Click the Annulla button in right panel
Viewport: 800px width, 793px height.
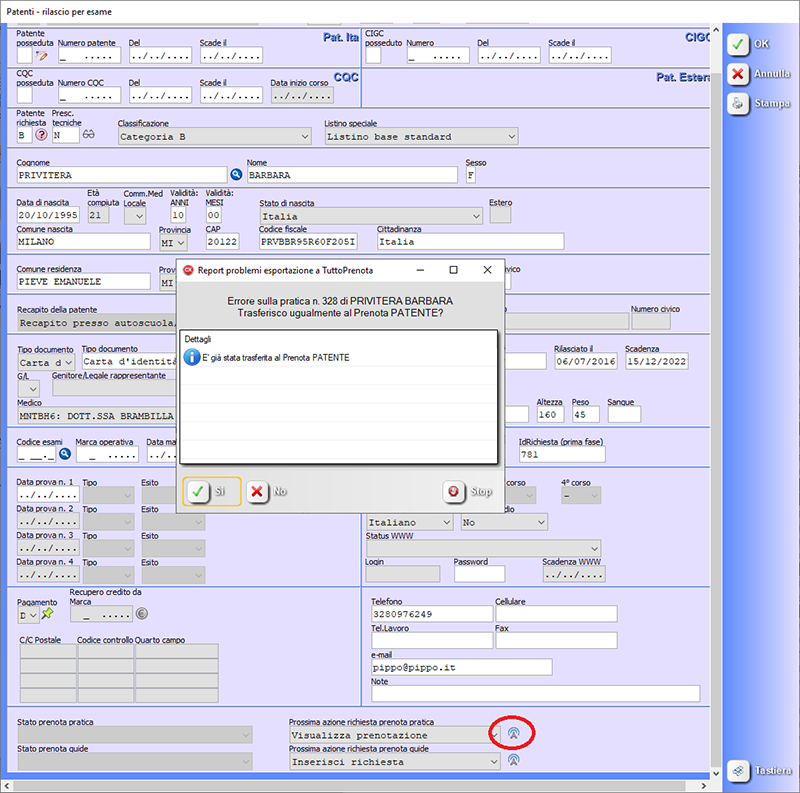click(760, 74)
